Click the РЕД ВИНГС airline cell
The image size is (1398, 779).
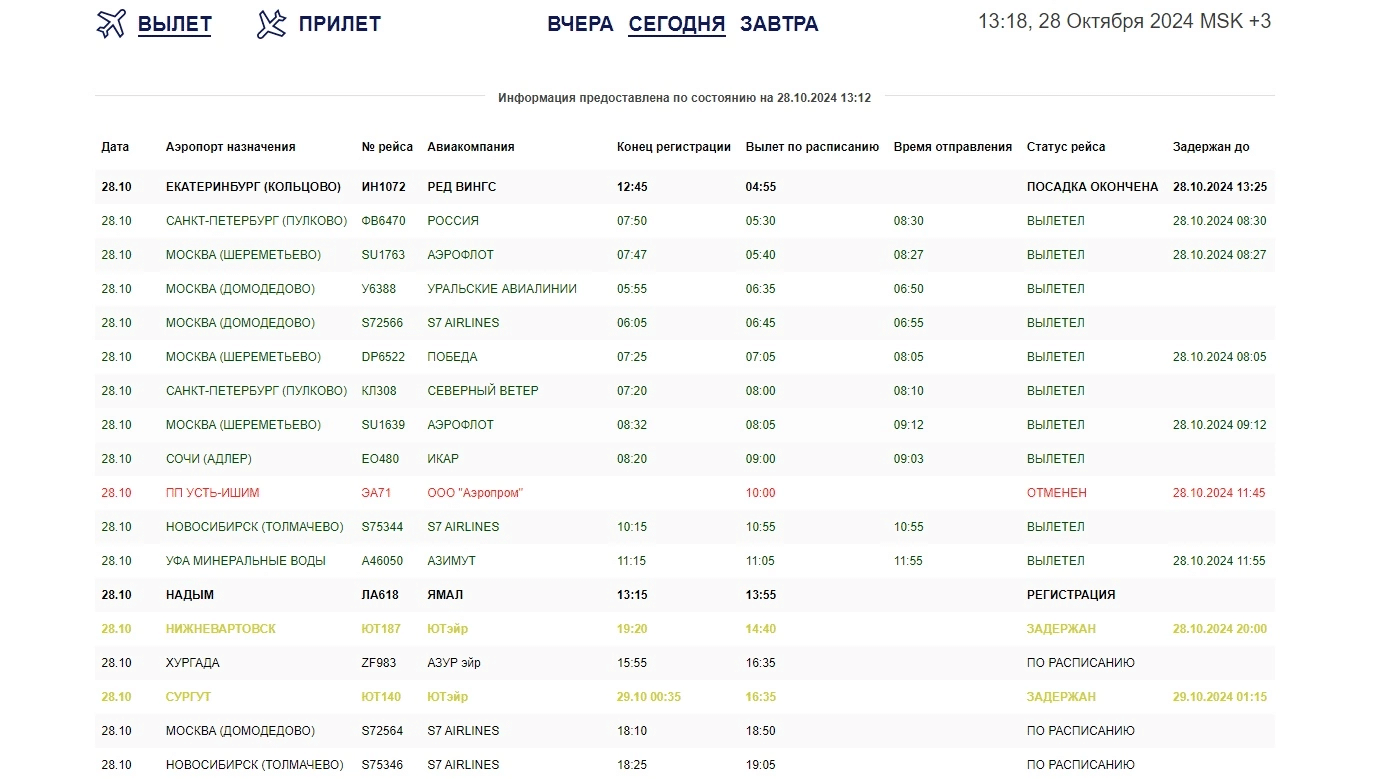click(x=462, y=187)
